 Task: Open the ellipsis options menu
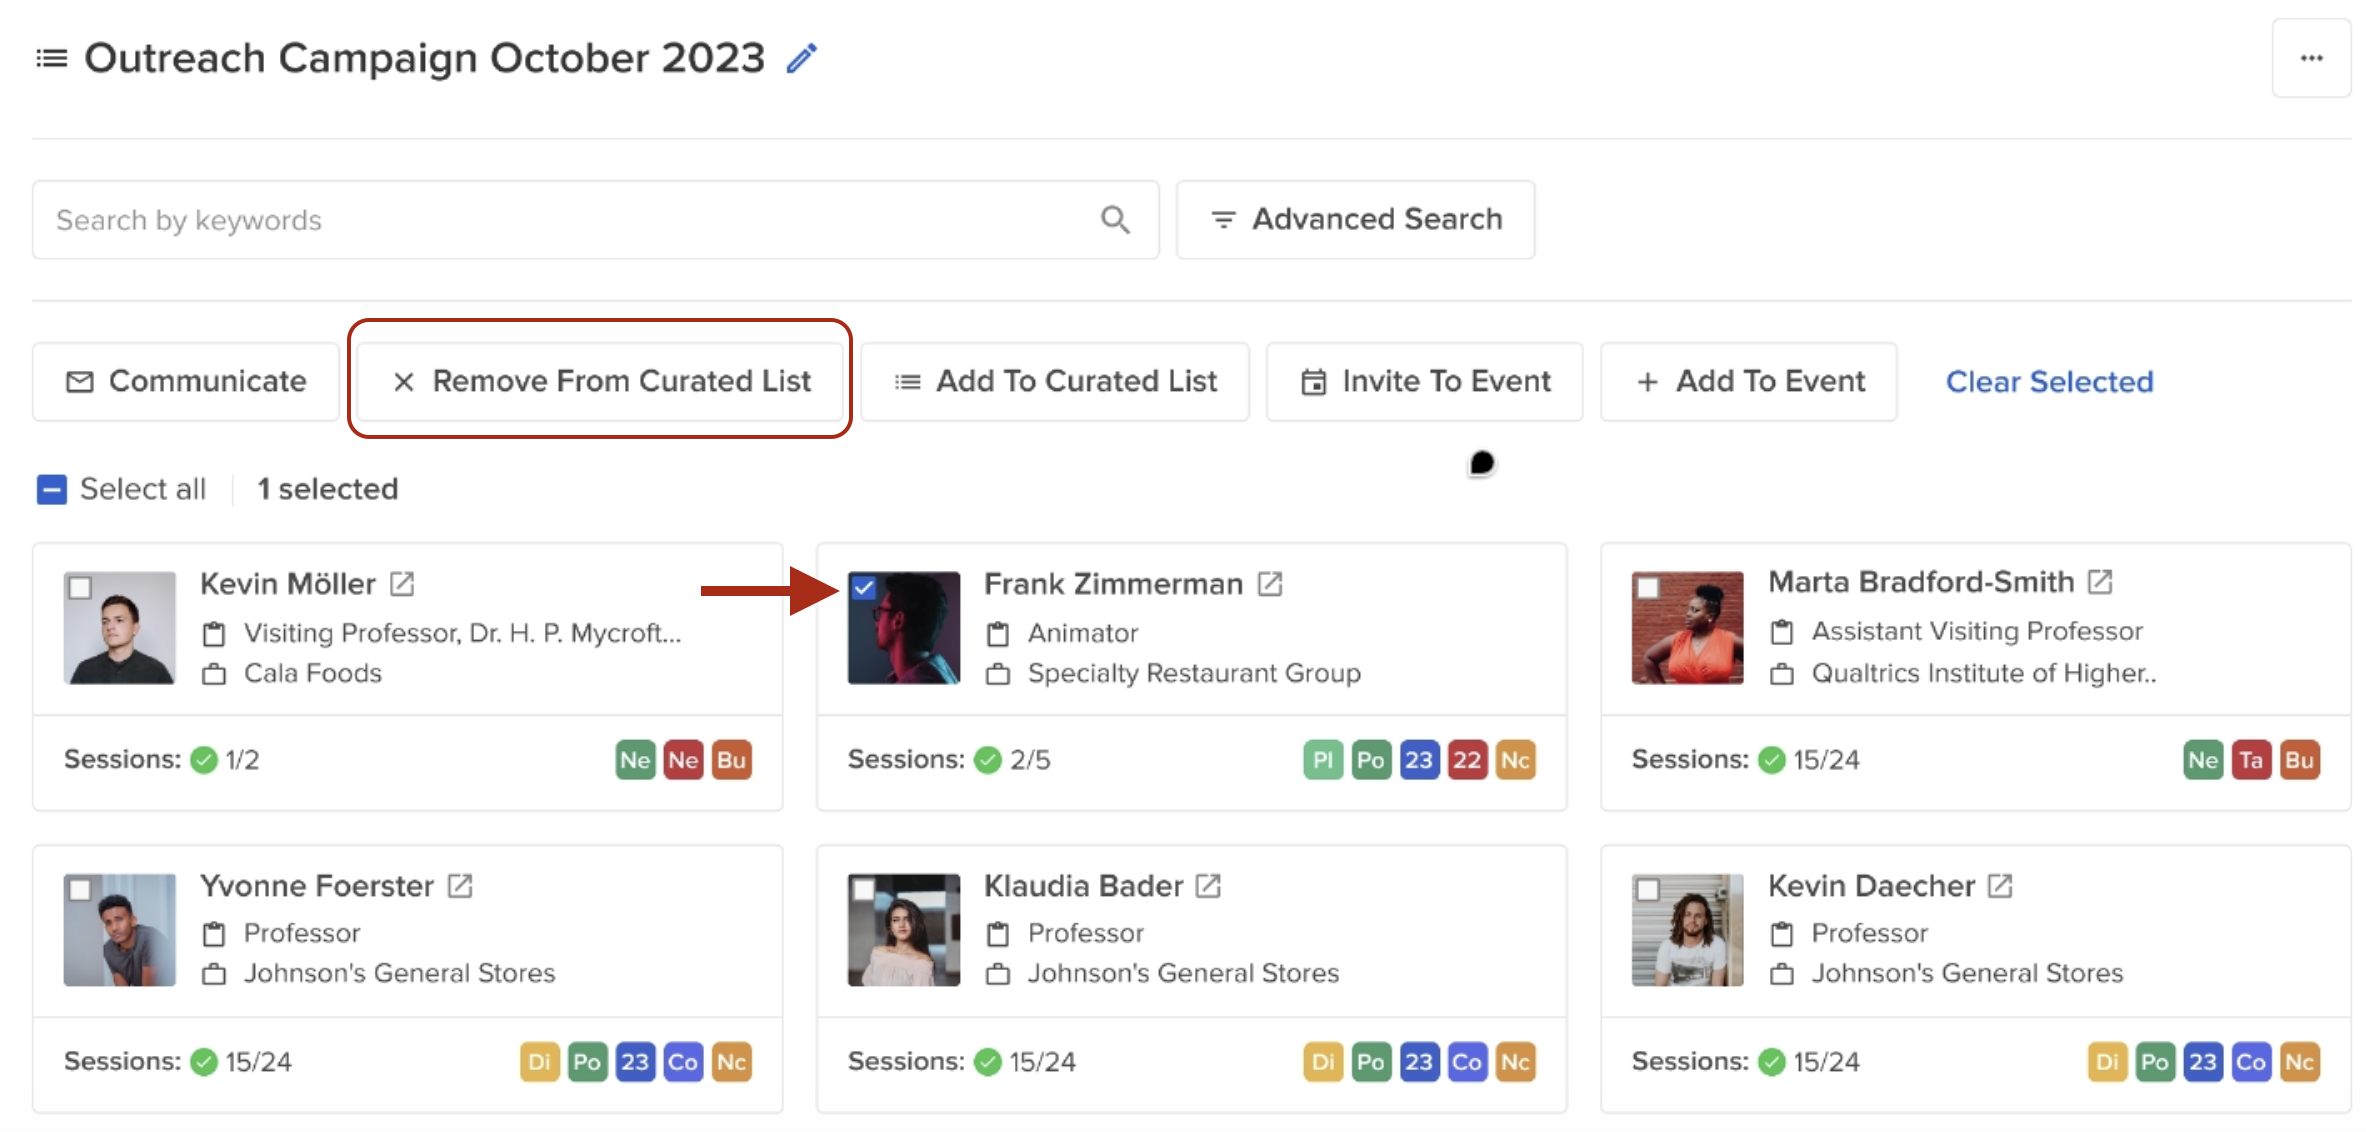point(2311,57)
